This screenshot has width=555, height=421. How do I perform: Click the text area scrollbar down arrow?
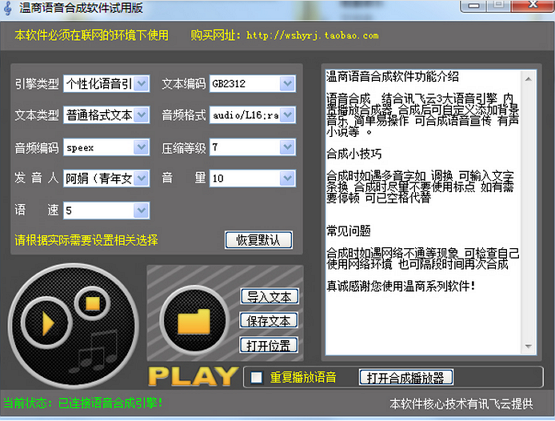point(528,346)
